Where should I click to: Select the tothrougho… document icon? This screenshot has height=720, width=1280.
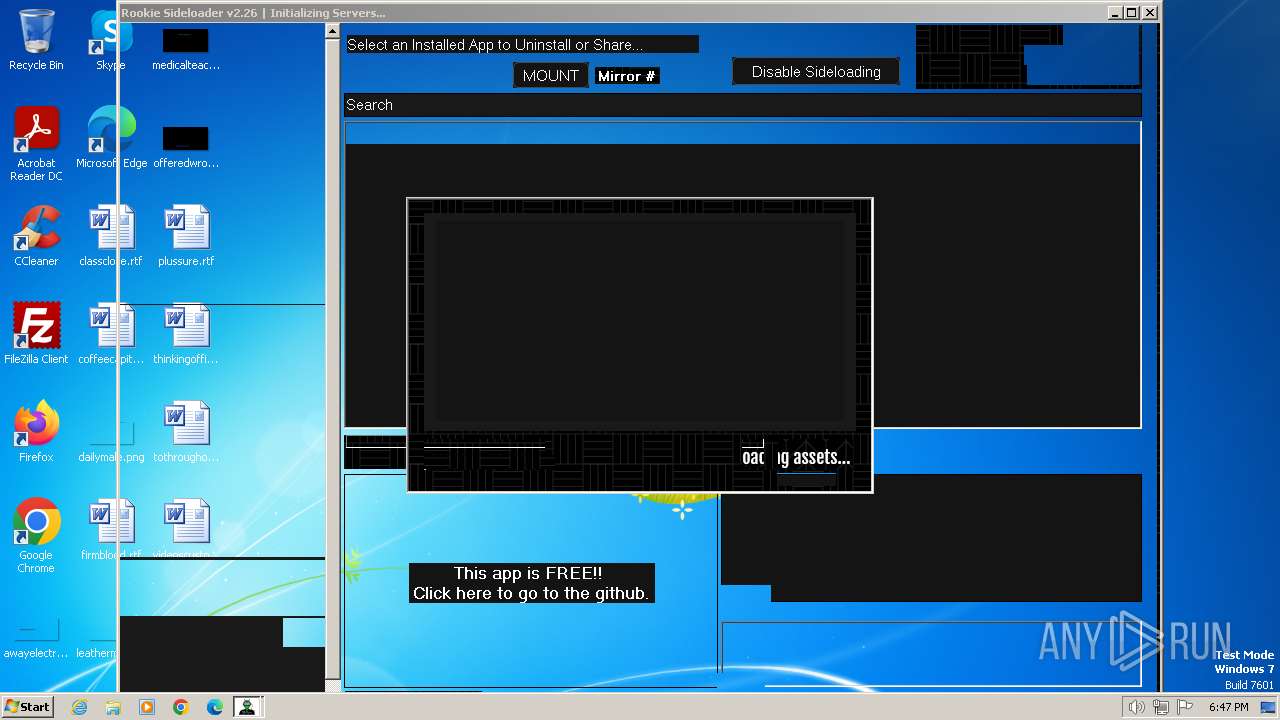pyautogui.click(x=186, y=432)
